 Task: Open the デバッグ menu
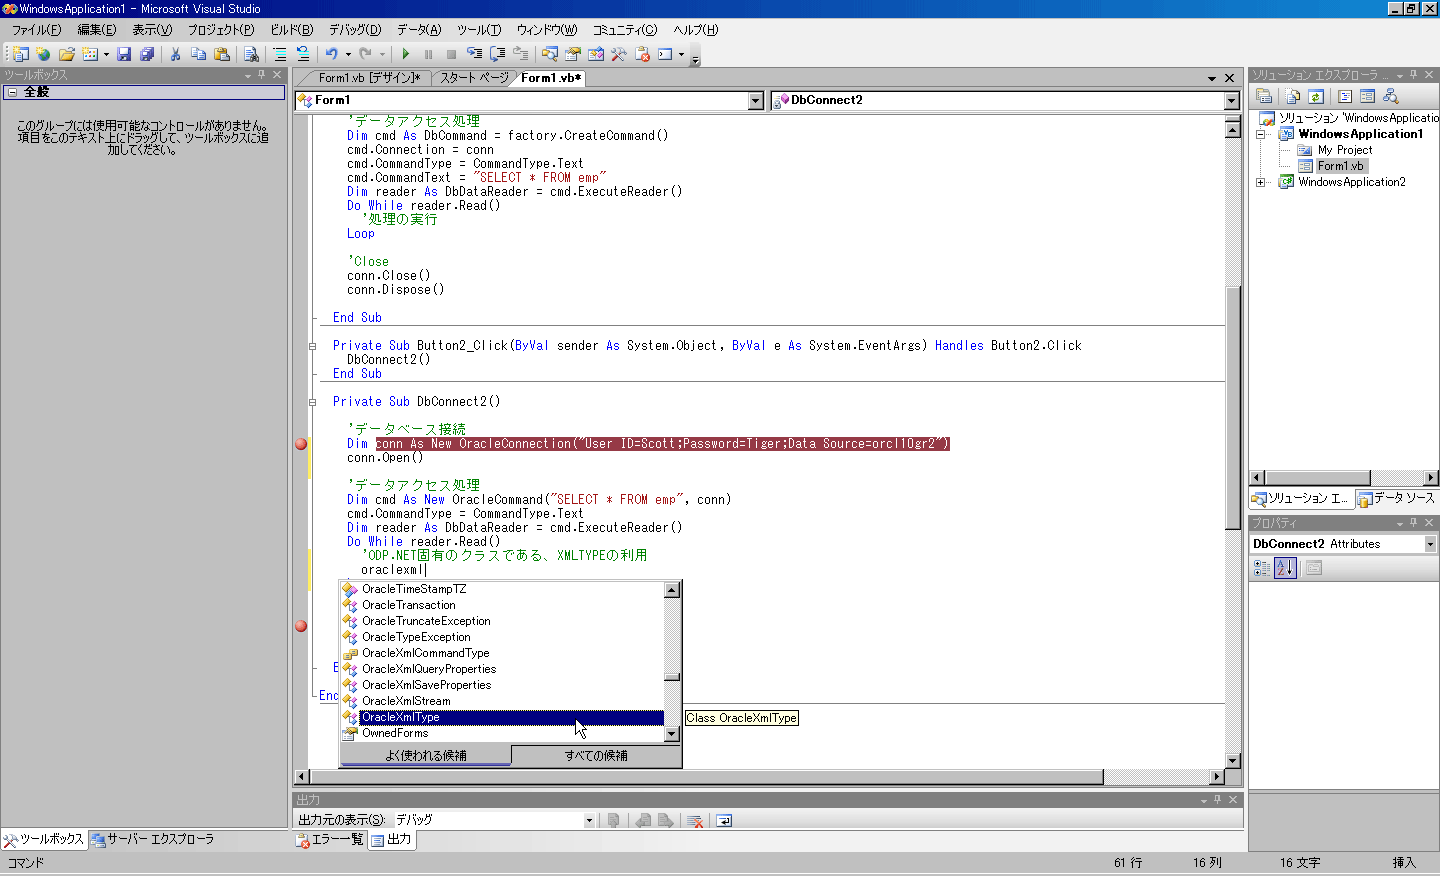click(358, 30)
